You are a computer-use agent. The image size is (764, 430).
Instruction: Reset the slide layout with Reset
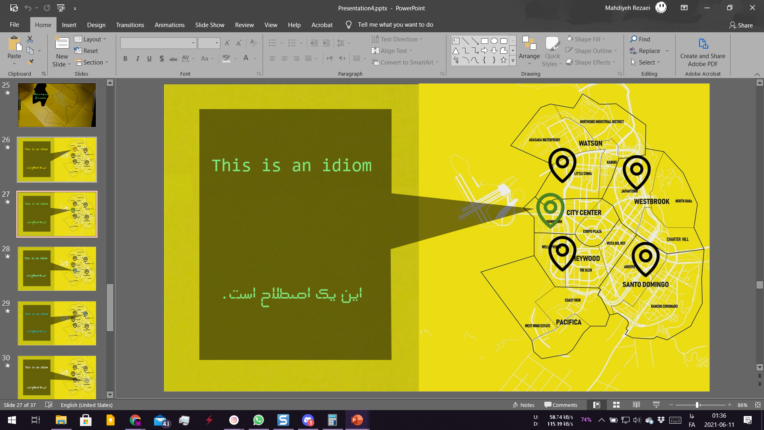click(86, 51)
